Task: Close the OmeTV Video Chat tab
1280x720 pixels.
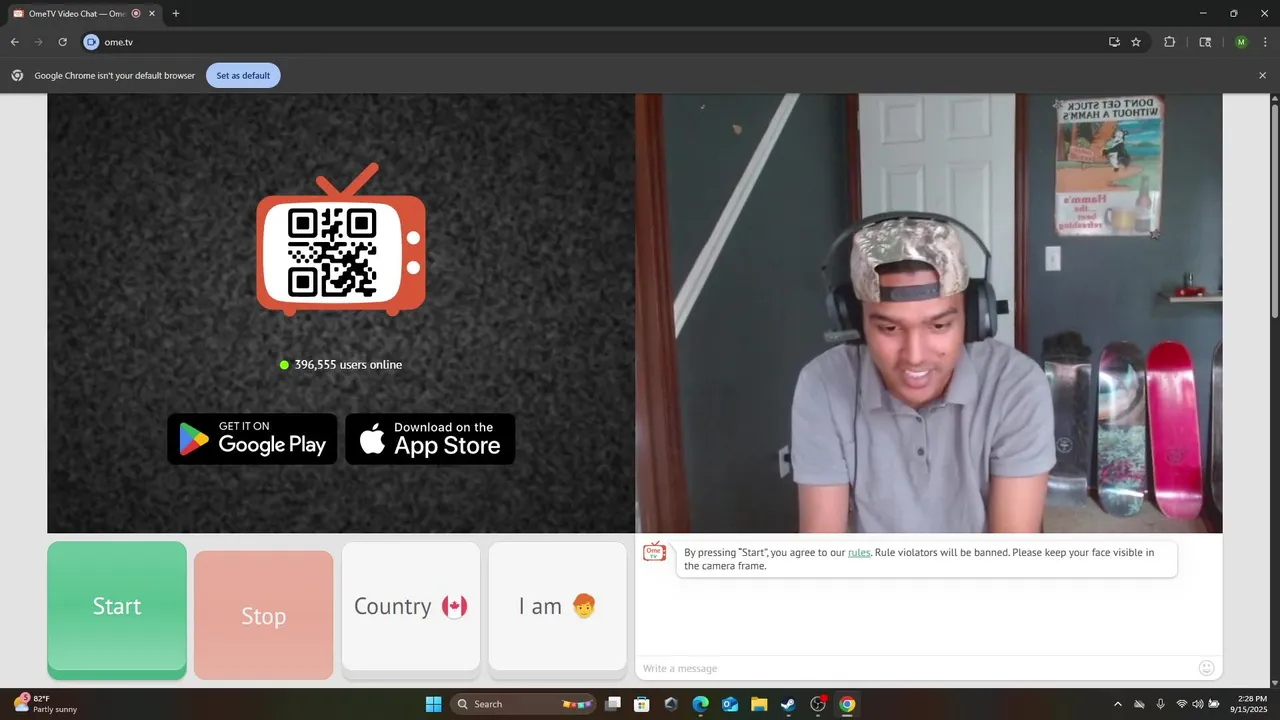Action: pyautogui.click(x=151, y=14)
